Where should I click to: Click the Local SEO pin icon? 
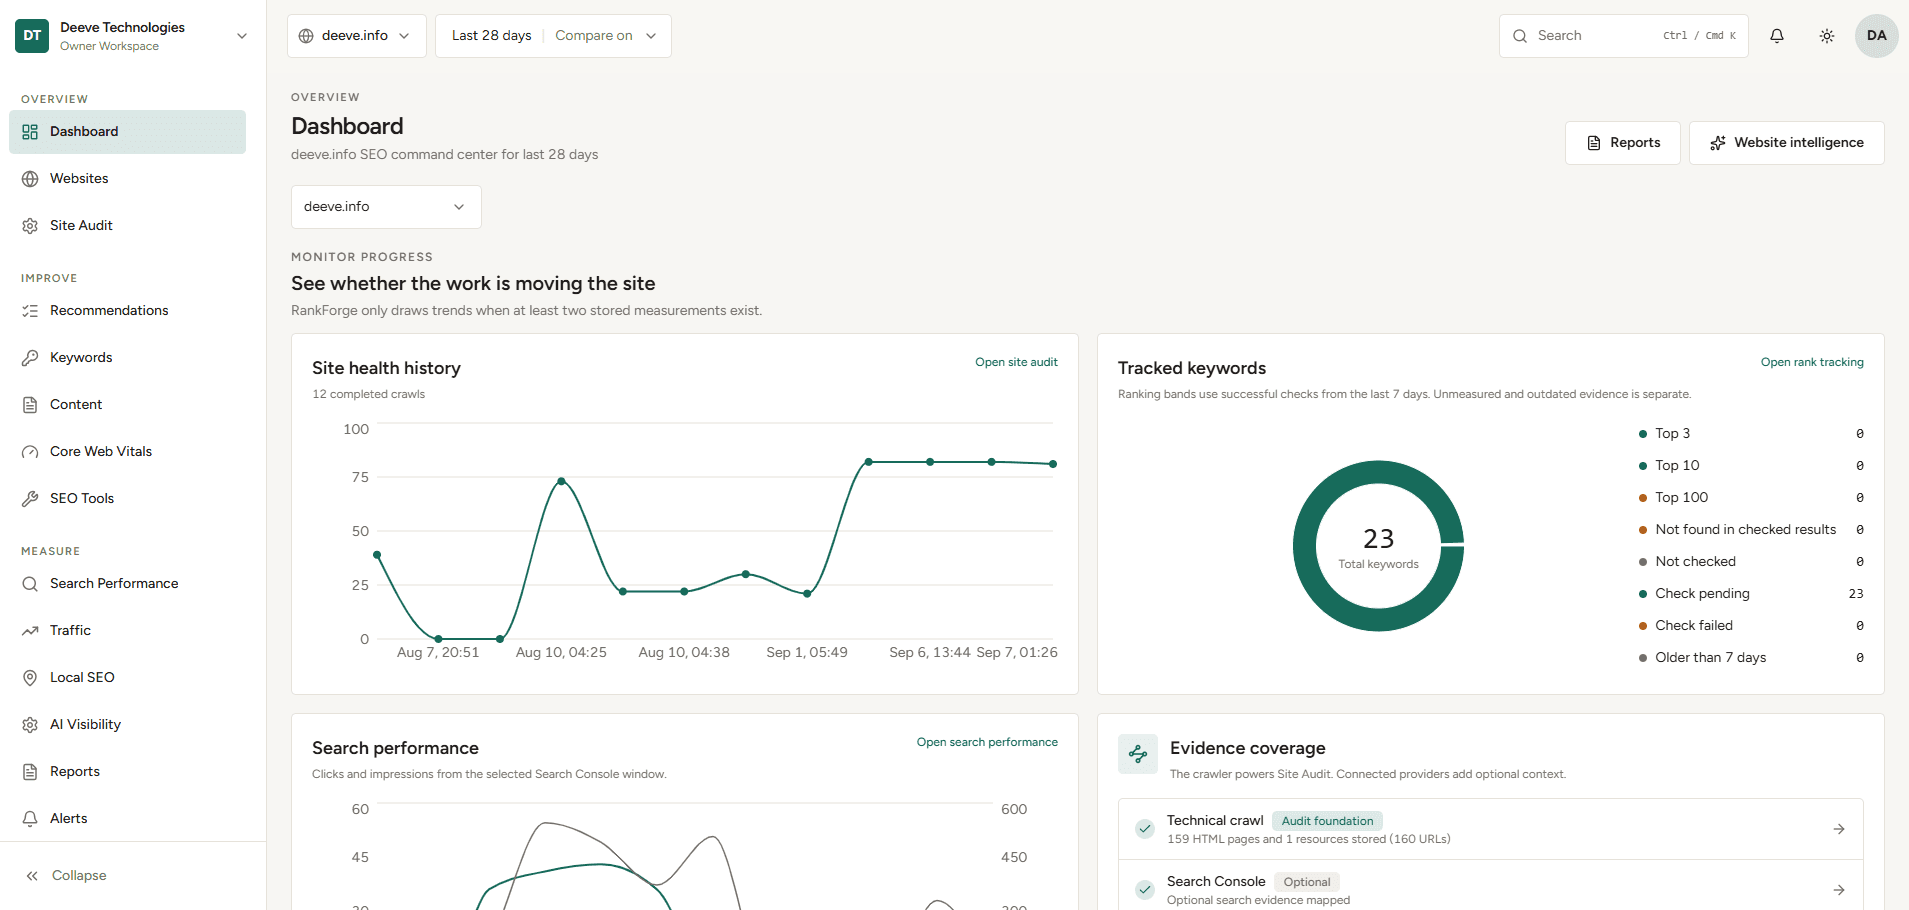click(30, 678)
